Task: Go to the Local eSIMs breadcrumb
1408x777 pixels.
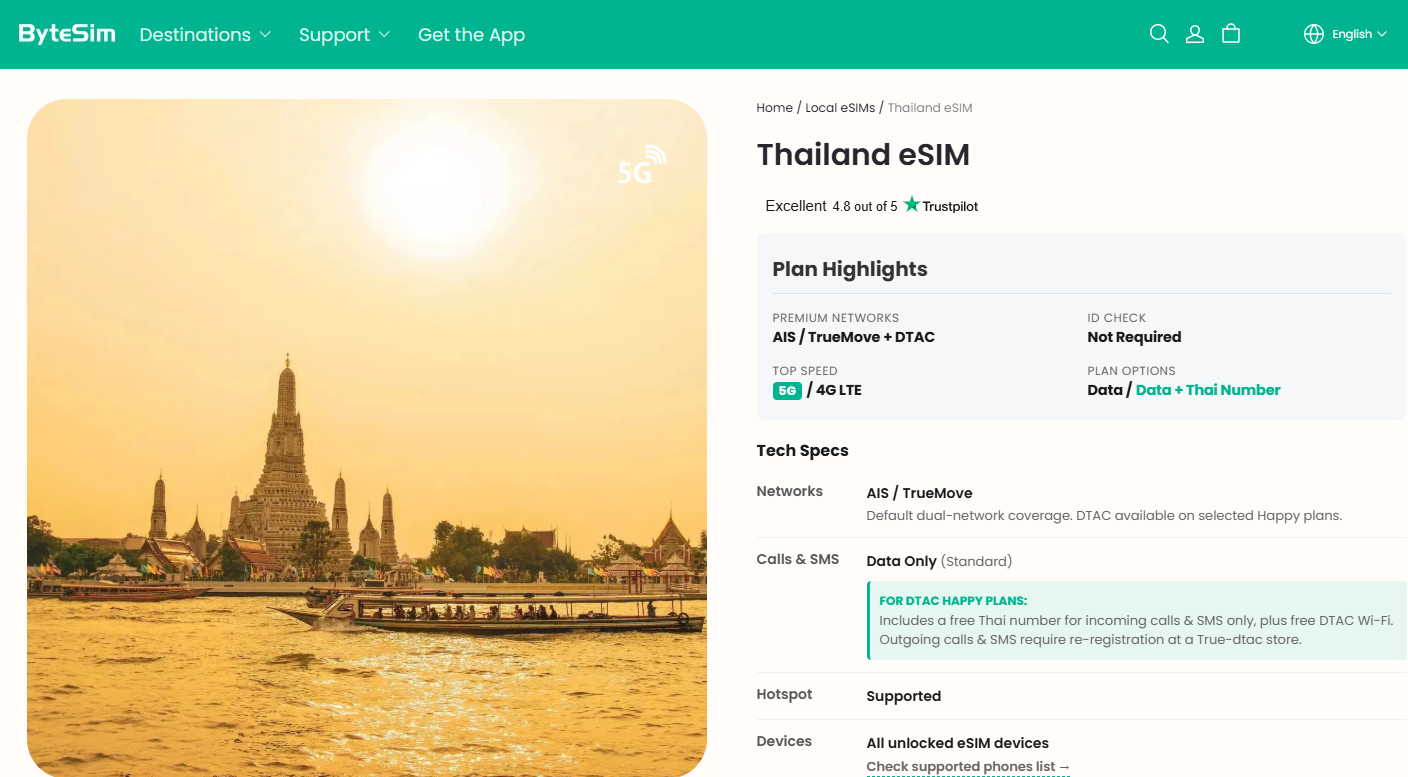Action: pyautogui.click(x=840, y=108)
